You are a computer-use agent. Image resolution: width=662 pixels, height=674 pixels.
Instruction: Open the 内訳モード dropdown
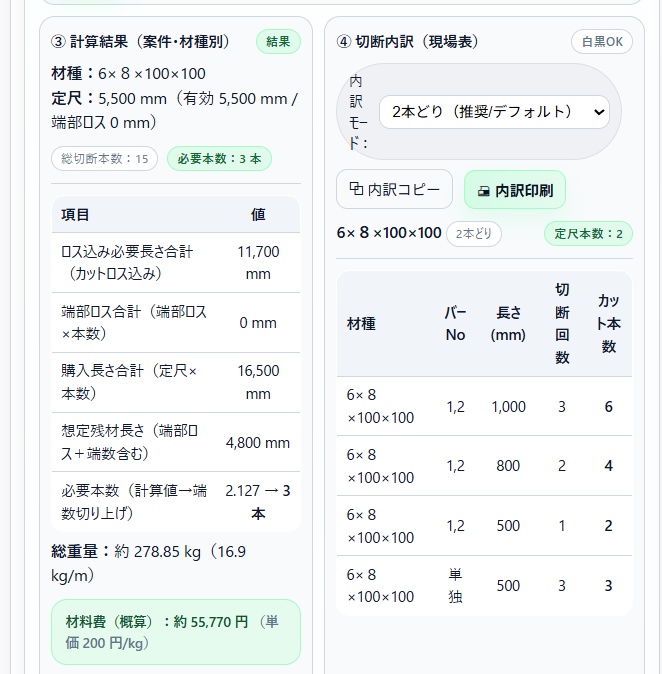coord(494,112)
